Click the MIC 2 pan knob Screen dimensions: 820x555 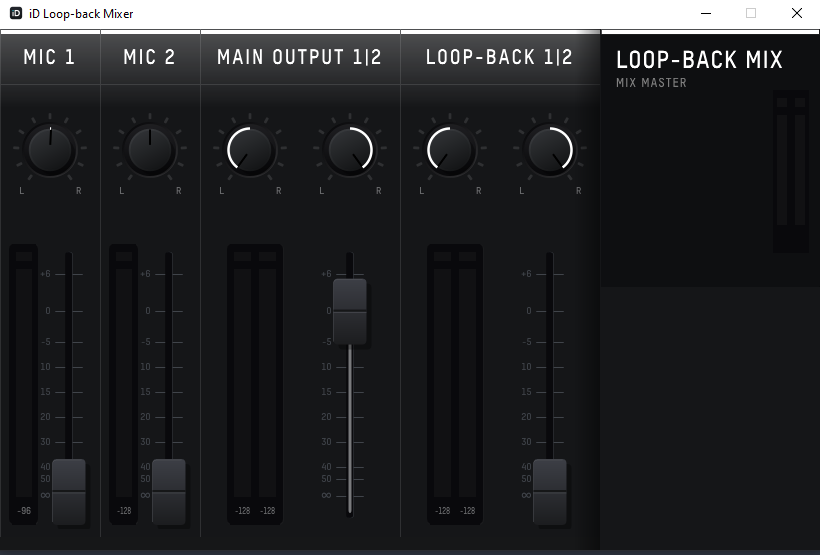150,150
